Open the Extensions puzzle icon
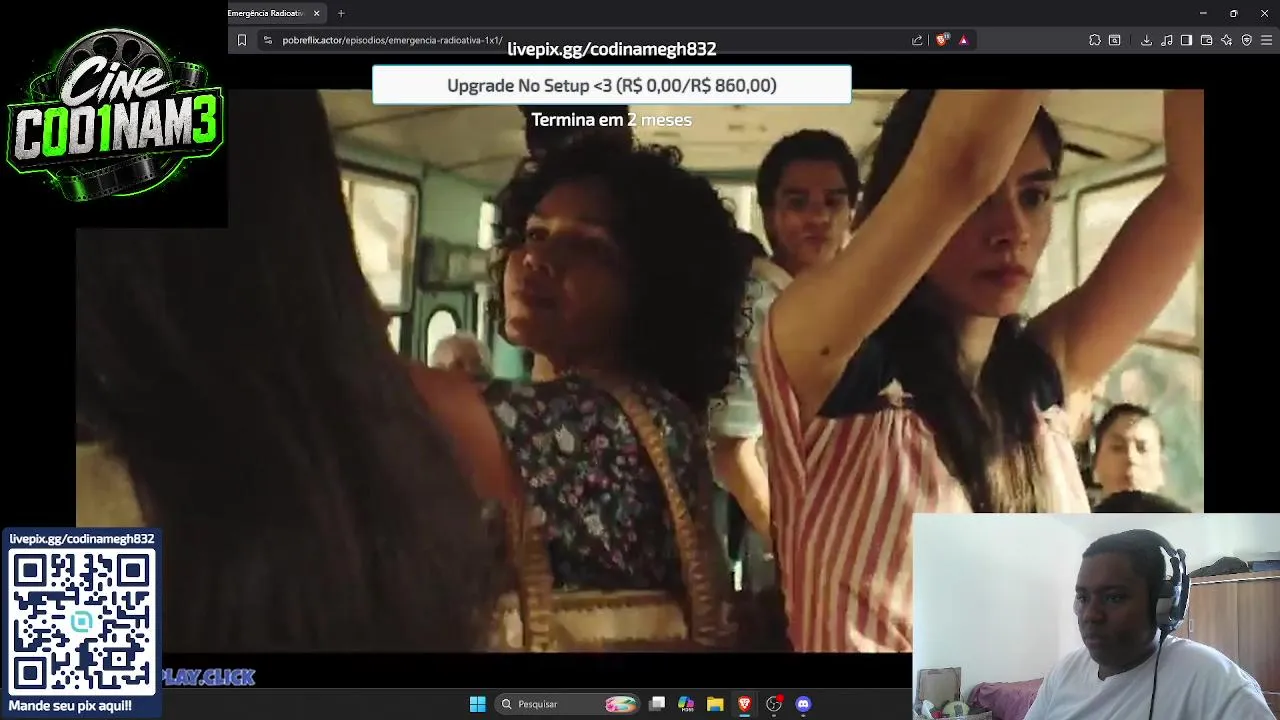Image resolution: width=1280 pixels, height=720 pixels. pos(1094,40)
